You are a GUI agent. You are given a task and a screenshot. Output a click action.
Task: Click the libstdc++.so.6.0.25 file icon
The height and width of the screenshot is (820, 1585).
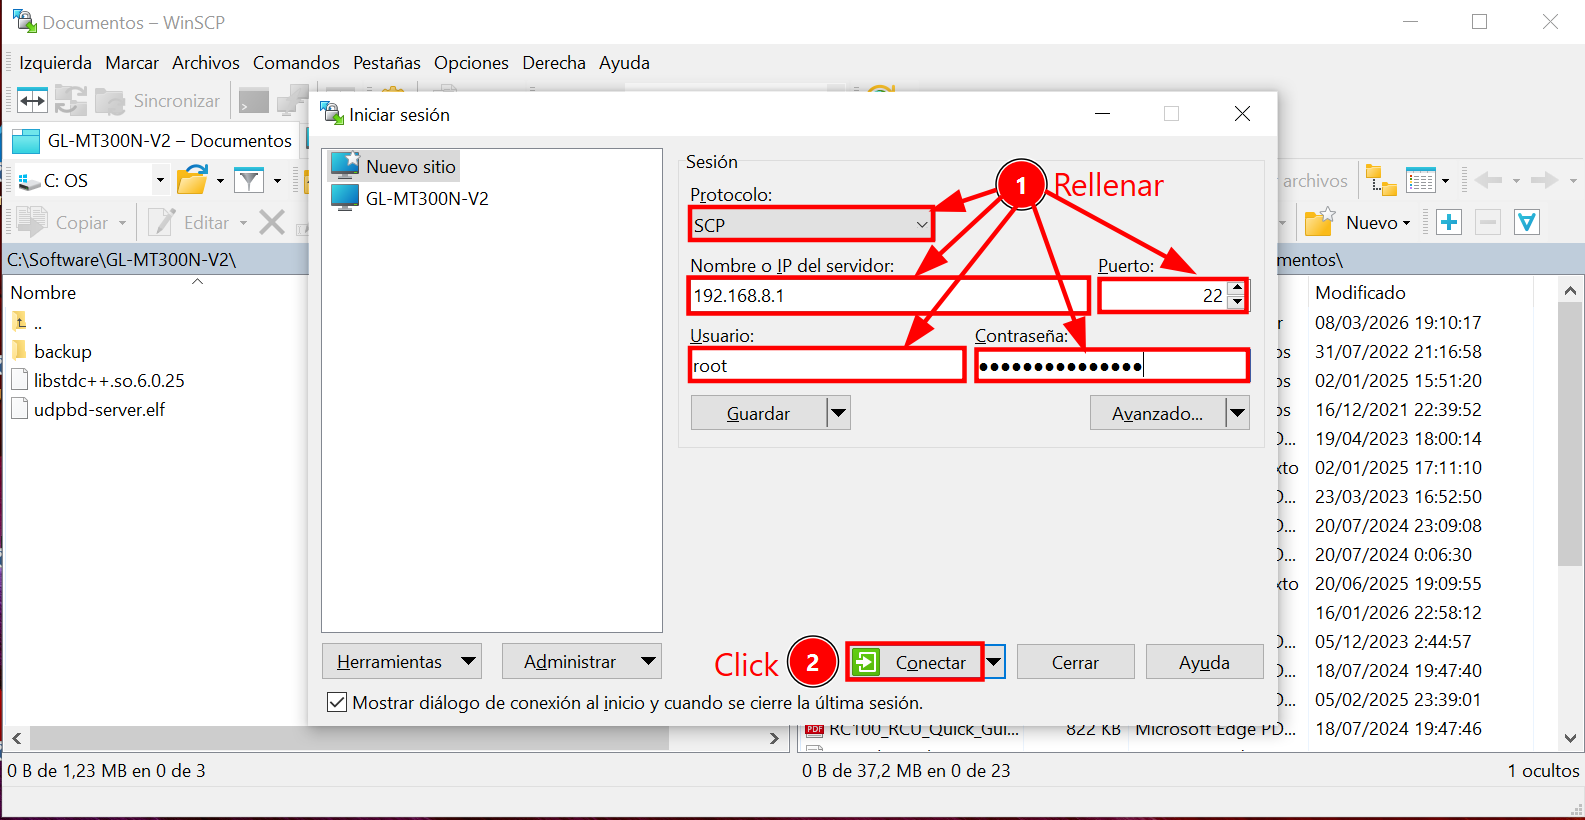pyautogui.click(x=19, y=380)
